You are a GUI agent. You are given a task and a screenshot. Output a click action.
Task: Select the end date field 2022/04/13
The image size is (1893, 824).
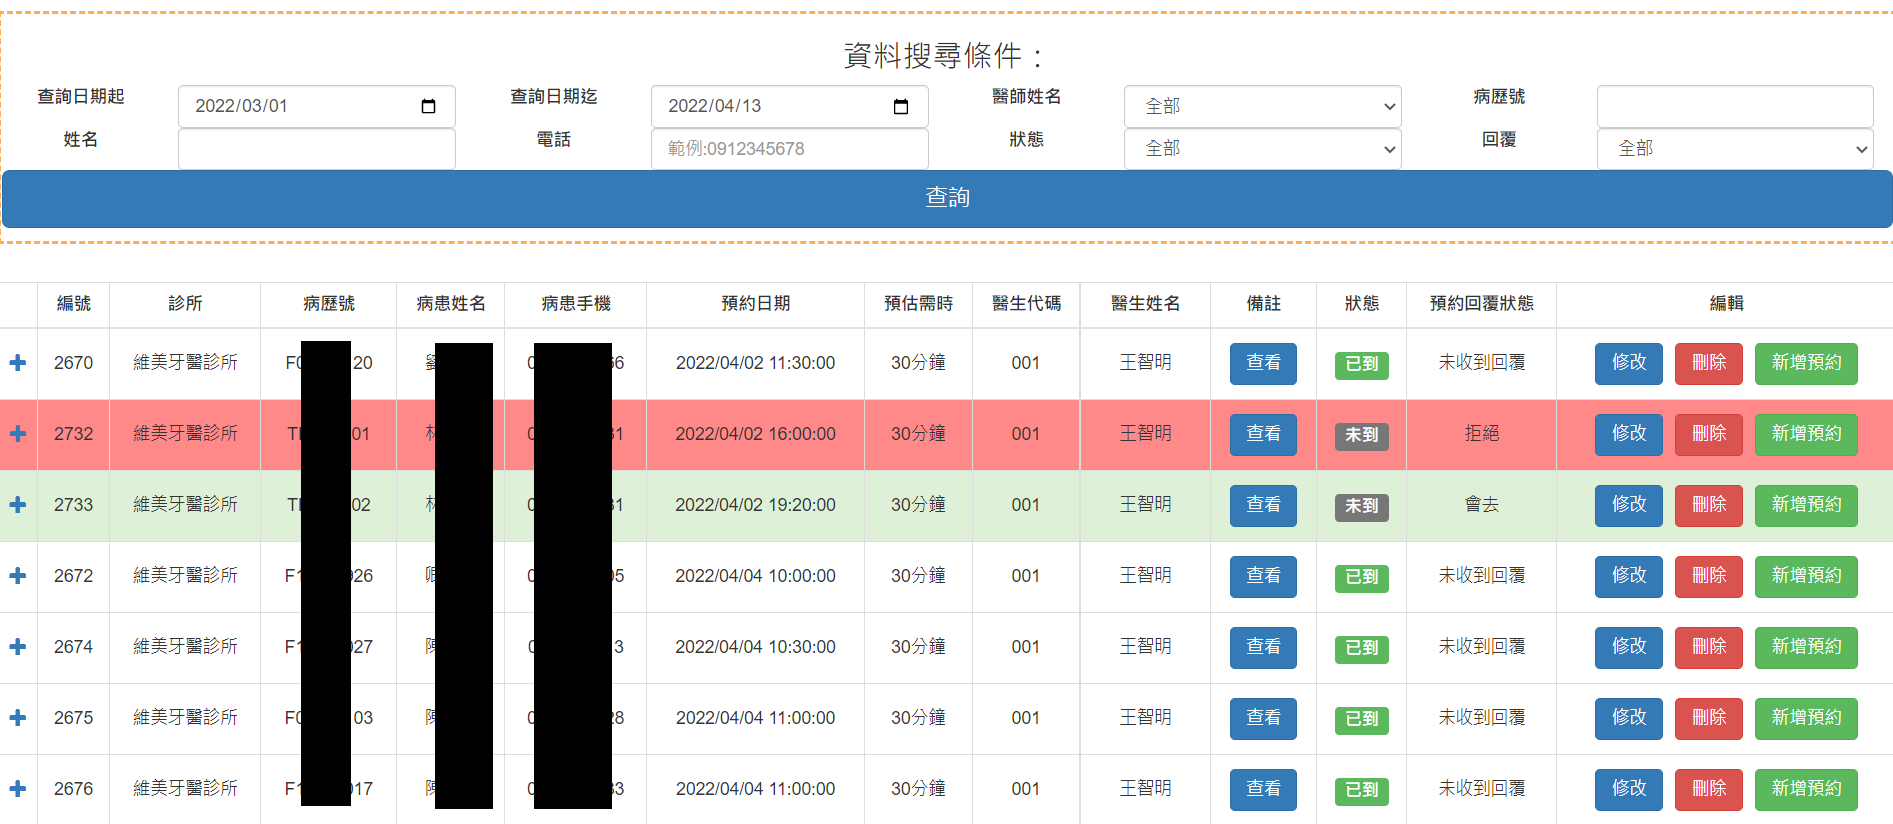[x=790, y=106]
